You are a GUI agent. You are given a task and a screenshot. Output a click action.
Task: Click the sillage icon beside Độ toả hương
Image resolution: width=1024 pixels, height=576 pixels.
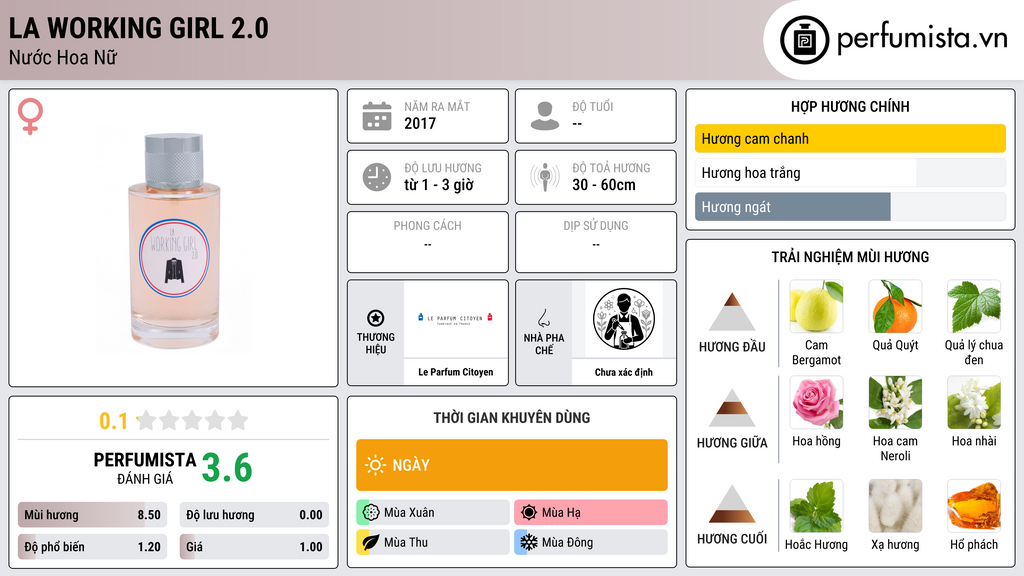click(545, 177)
